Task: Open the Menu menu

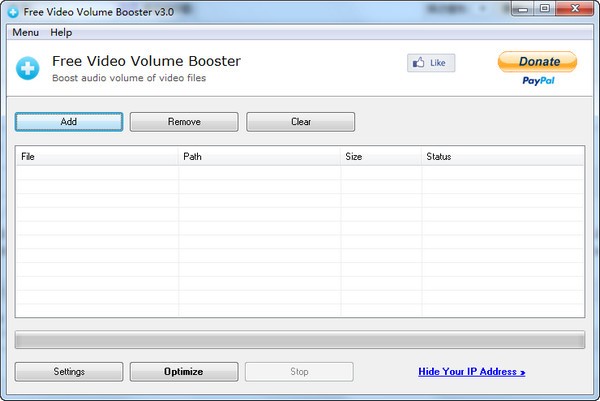Action: [26, 33]
